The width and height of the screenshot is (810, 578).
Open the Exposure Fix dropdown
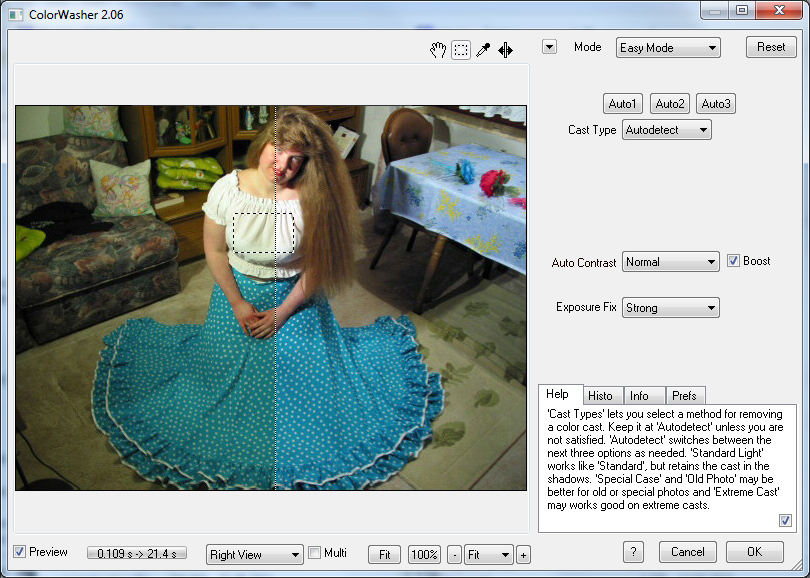click(670, 308)
